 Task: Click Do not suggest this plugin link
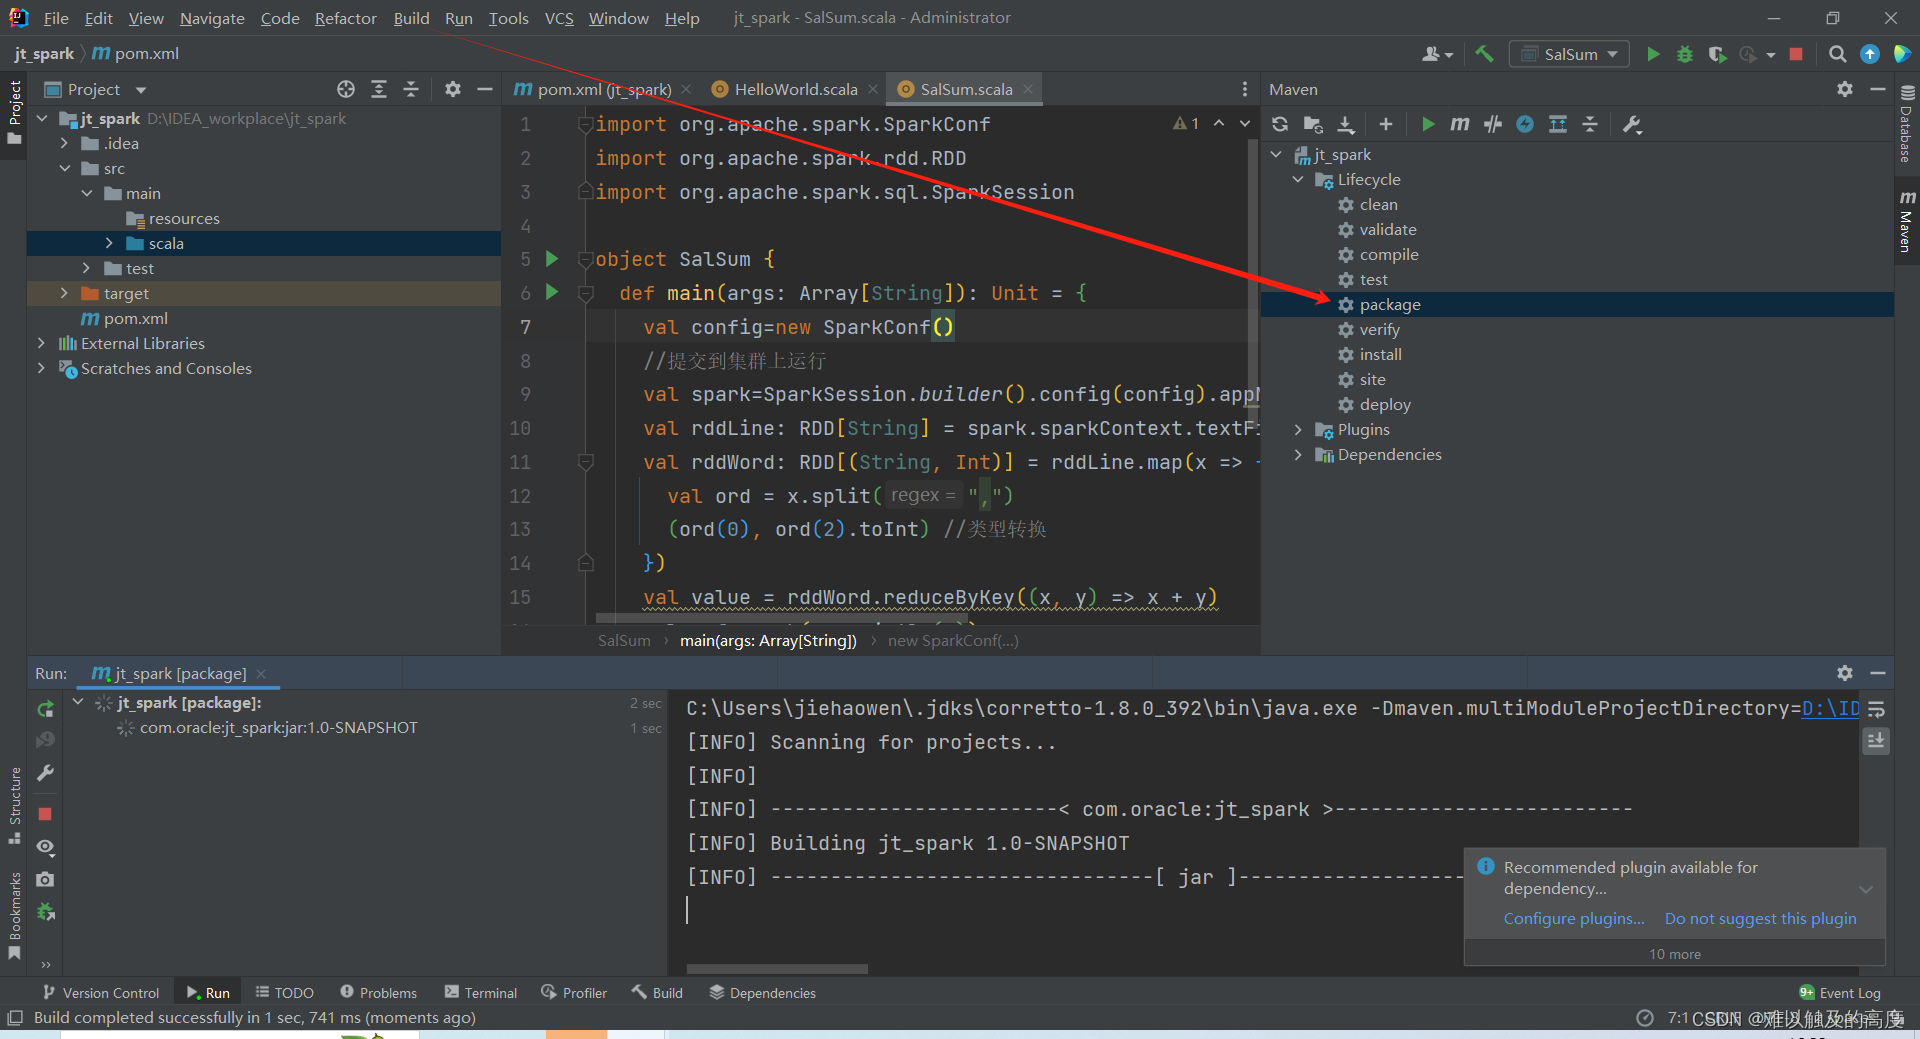point(1760,918)
